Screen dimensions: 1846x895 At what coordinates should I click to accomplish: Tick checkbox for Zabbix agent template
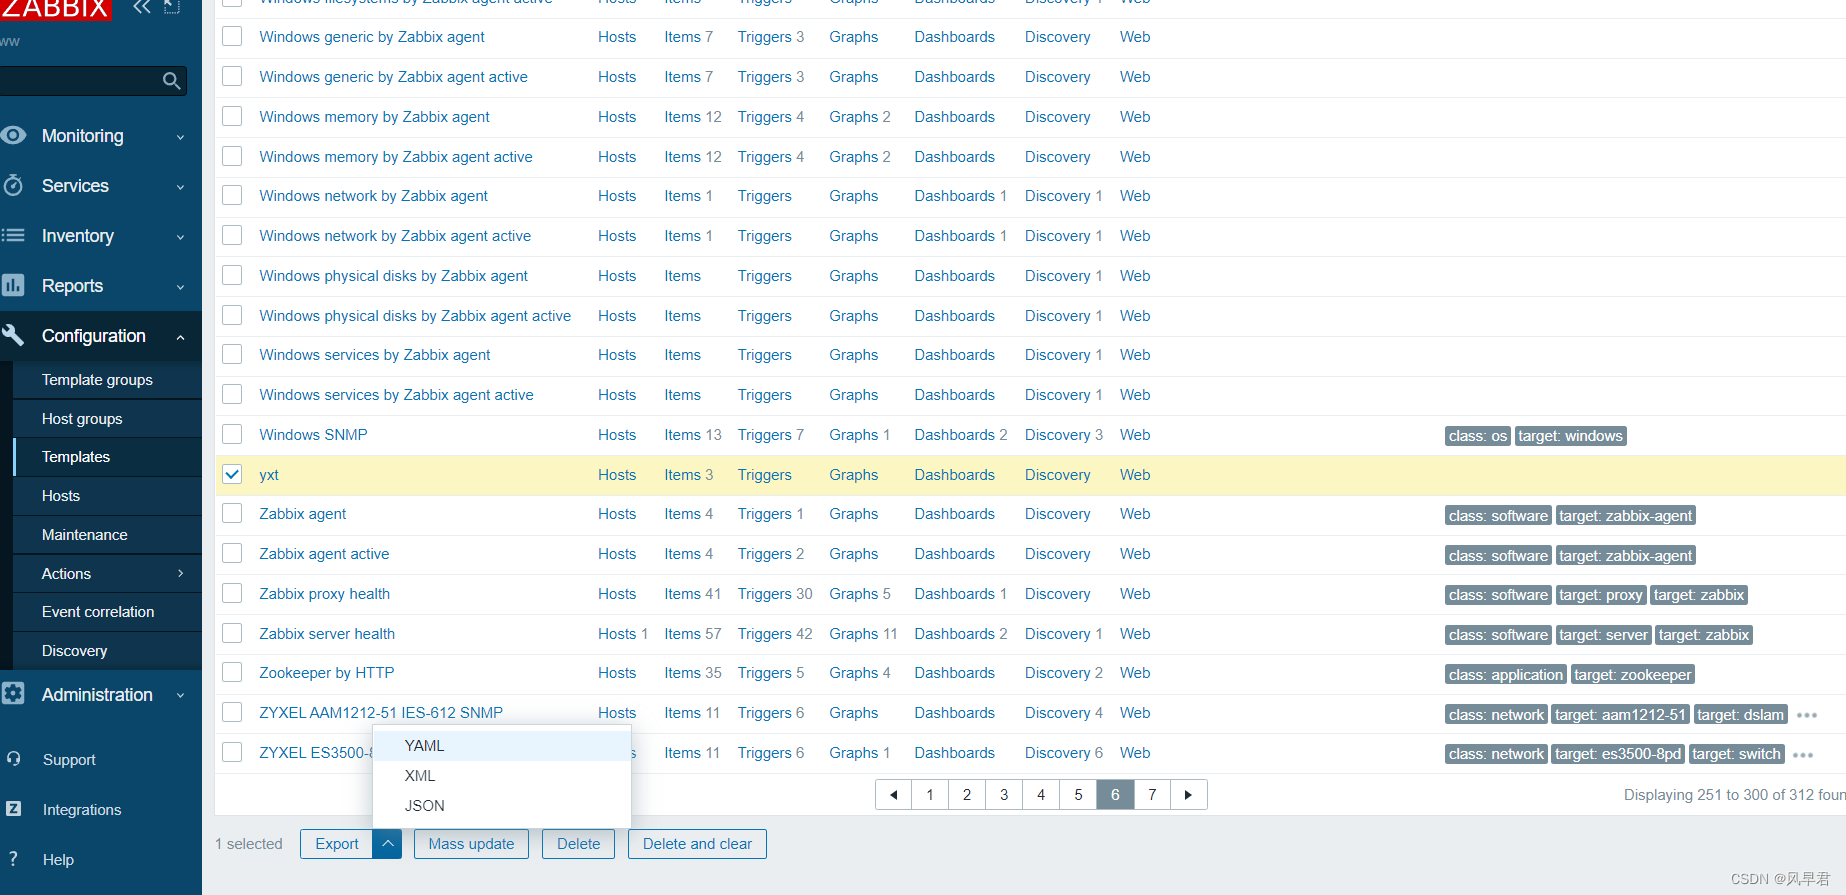coord(232,513)
